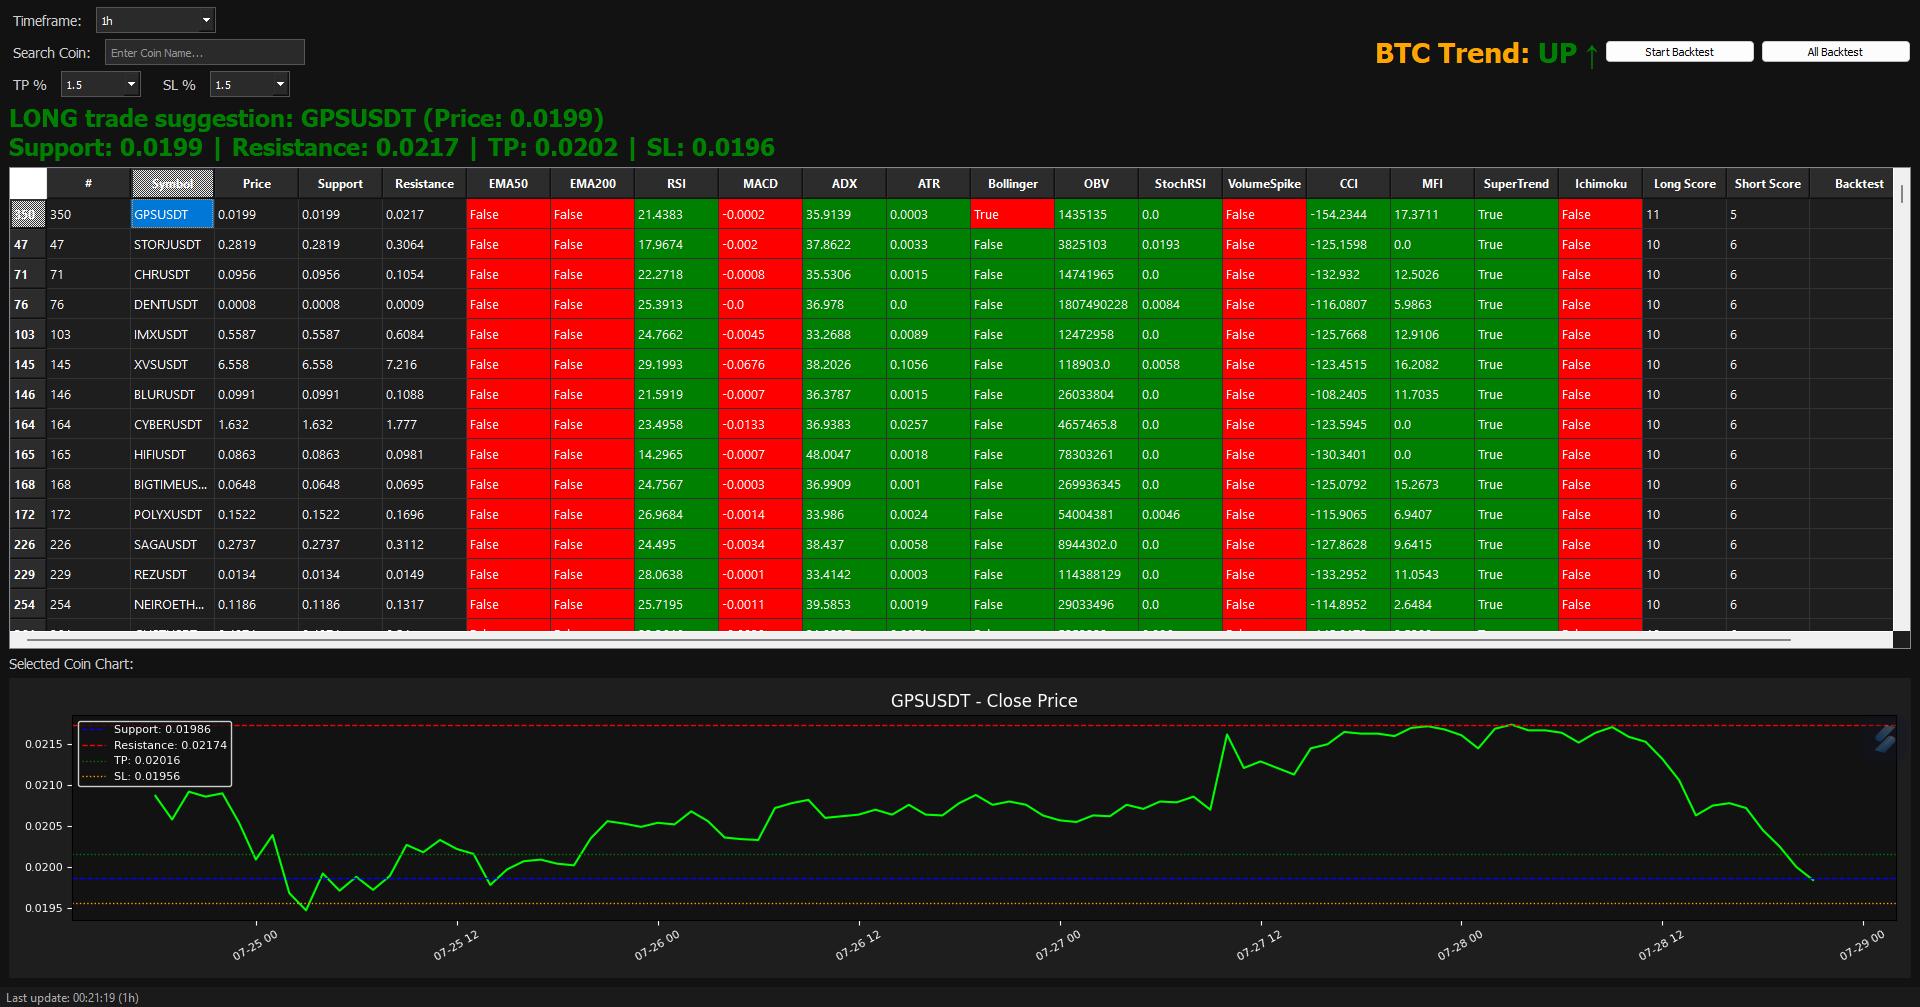Click inside the Search Coin input field
The image size is (1920, 1007).
click(x=204, y=52)
